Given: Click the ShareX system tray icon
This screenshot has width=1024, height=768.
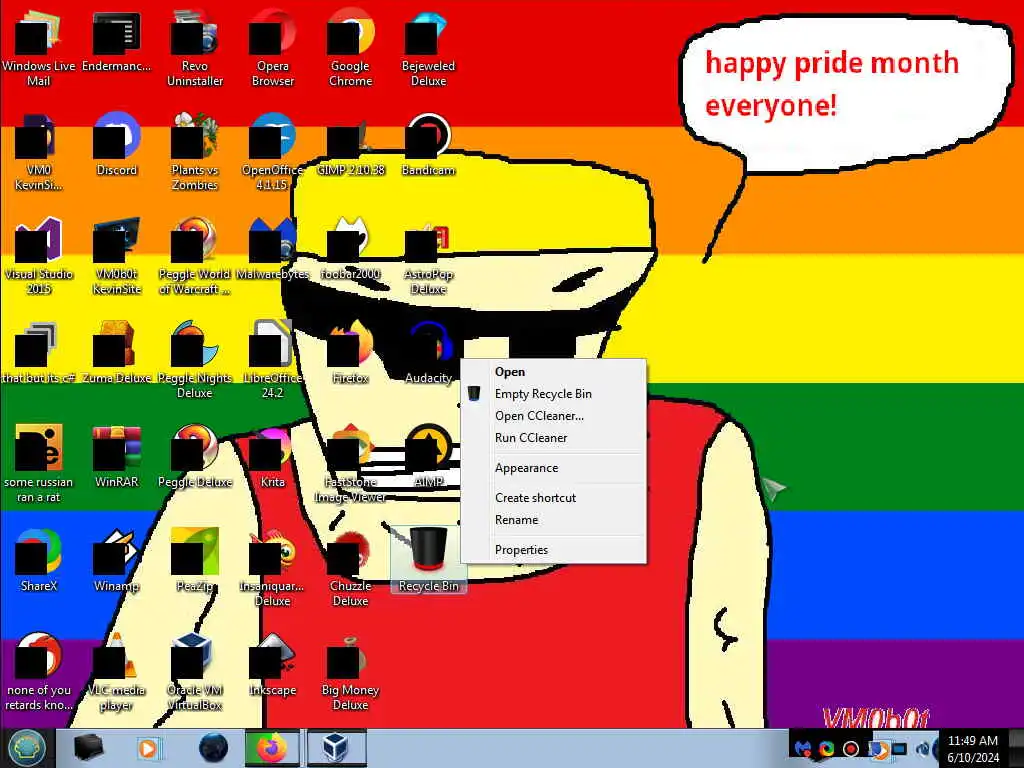Looking at the screenshot, I should point(827,749).
